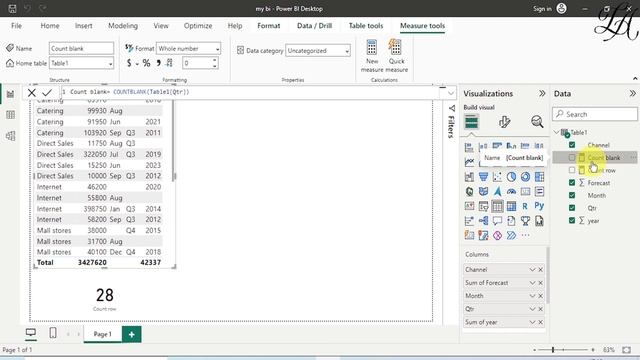Open Channel column well dropdown arrow
This screenshot has width=640, height=360.
pyautogui.click(x=532, y=269)
